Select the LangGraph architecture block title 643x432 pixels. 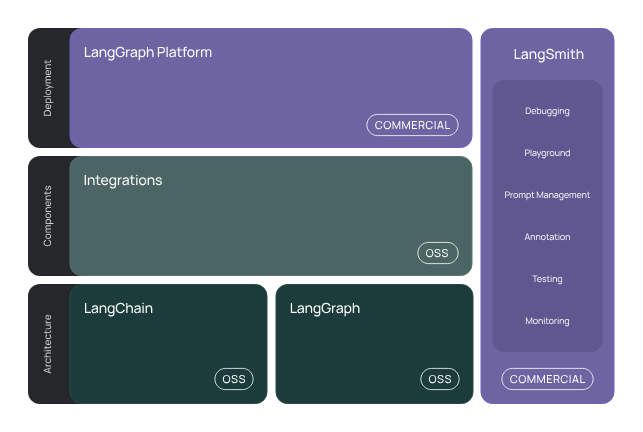pyautogui.click(x=325, y=309)
